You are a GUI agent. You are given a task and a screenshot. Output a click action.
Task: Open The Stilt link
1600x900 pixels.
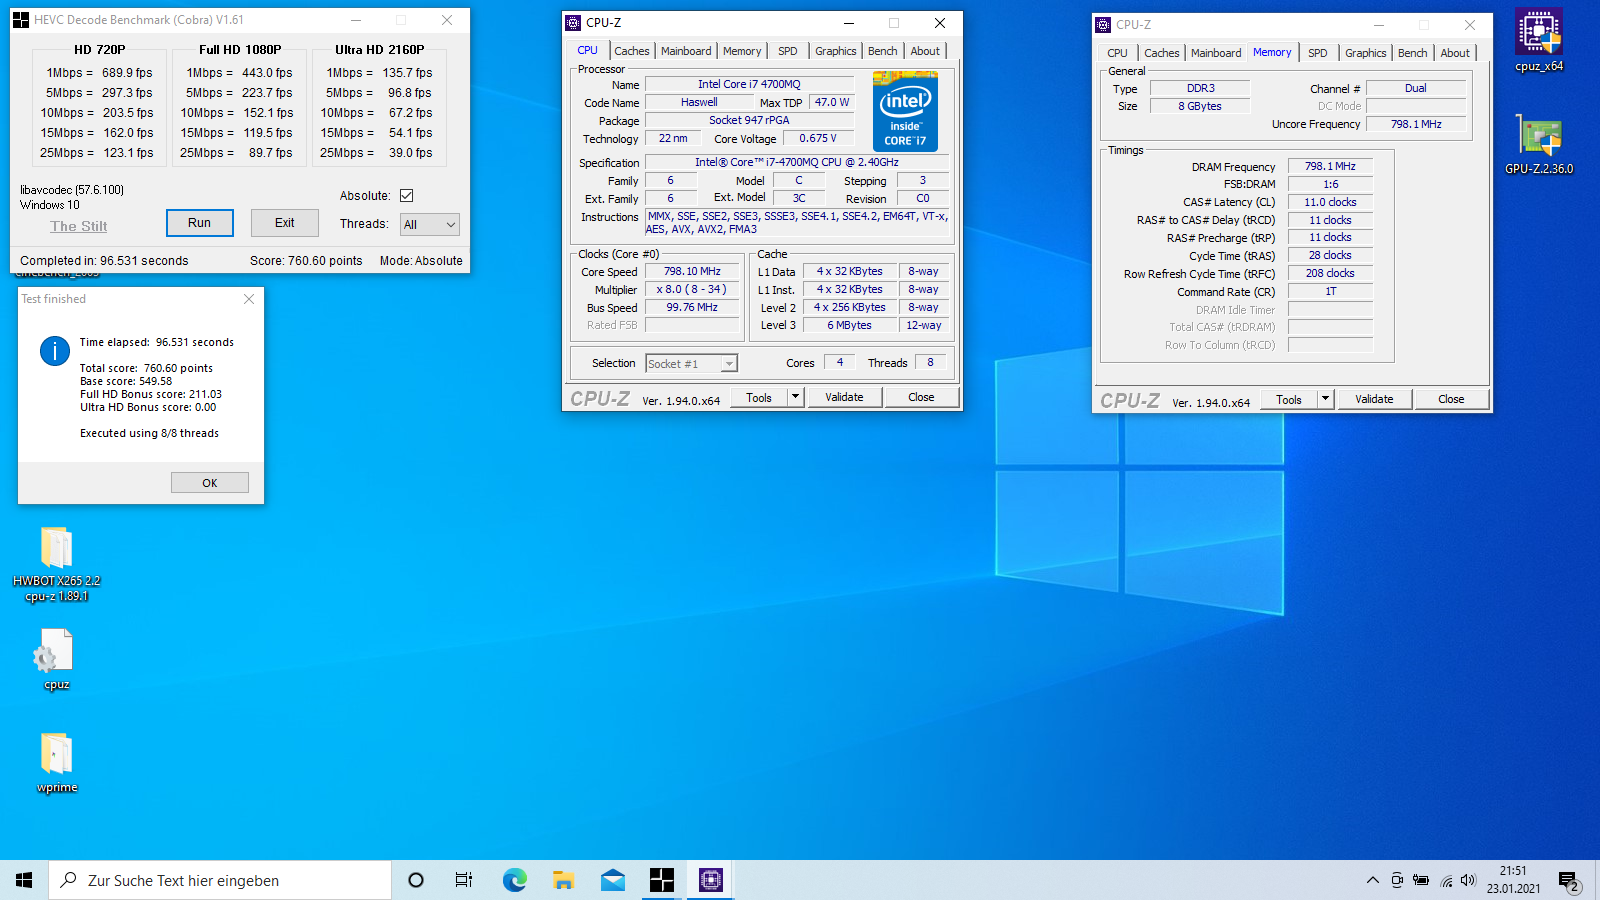[x=79, y=226]
